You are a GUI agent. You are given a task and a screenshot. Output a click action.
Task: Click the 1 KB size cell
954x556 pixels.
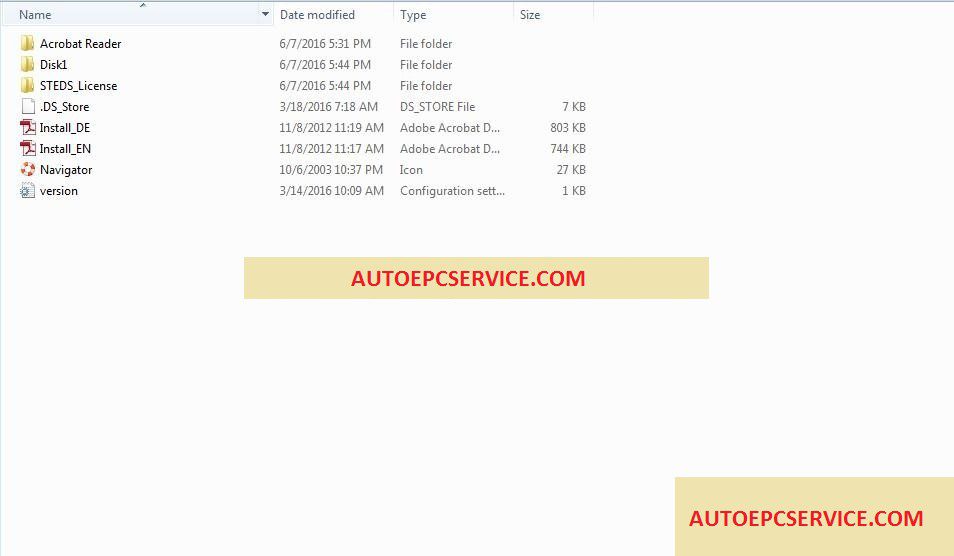pos(574,190)
